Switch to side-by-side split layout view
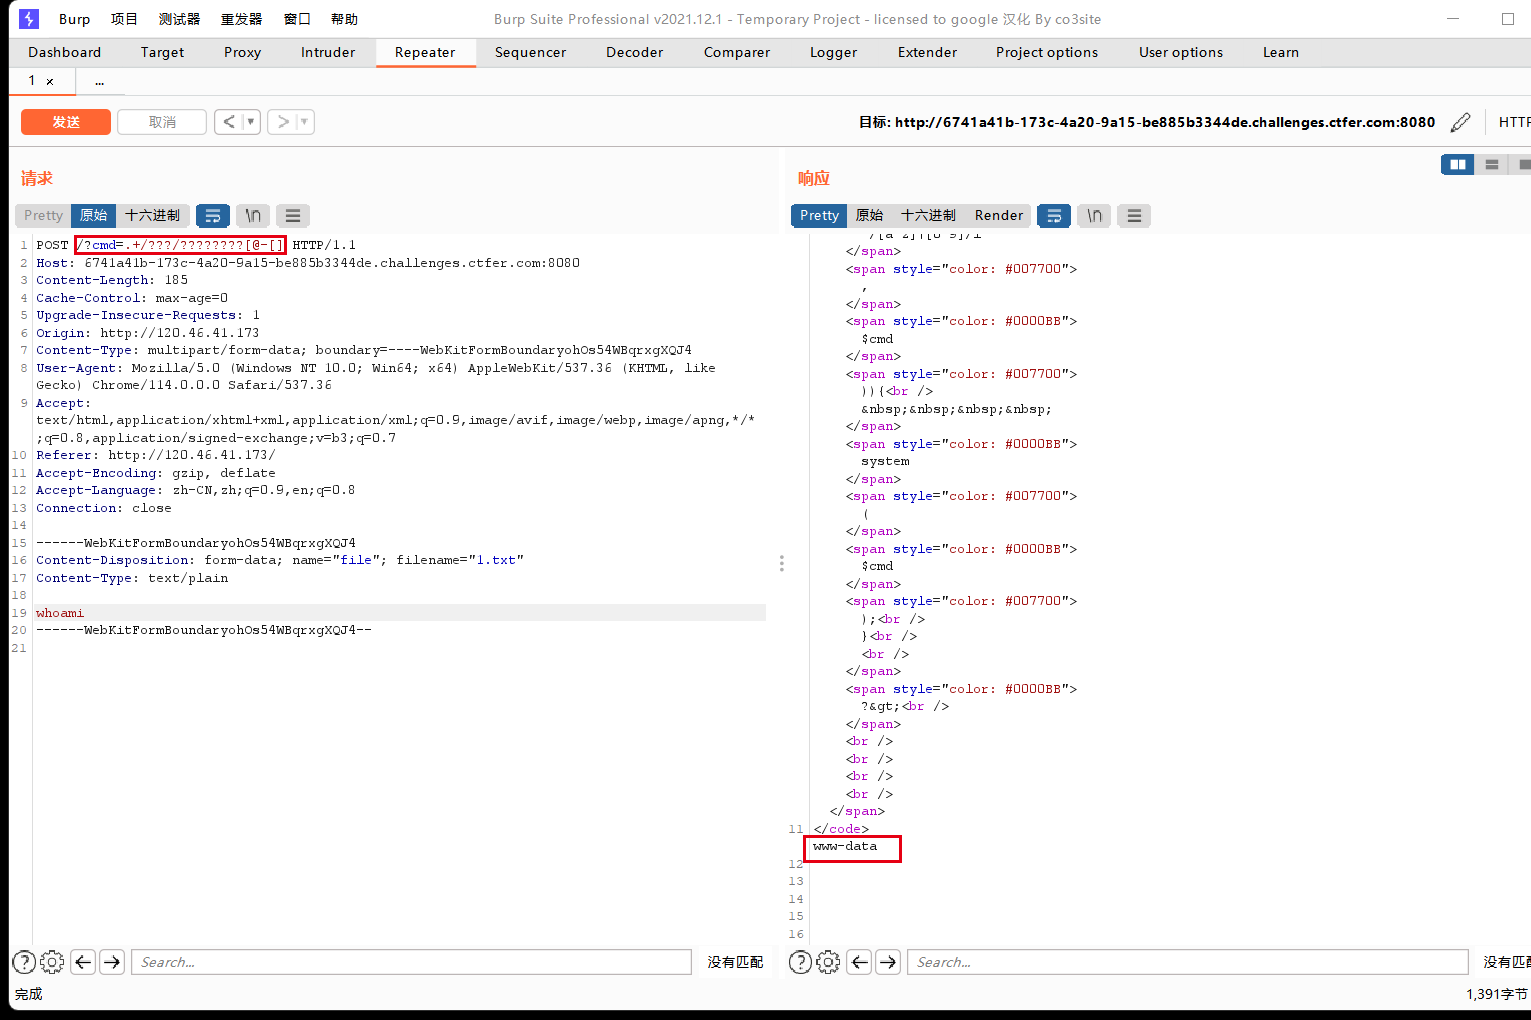The height and width of the screenshot is (1020, 1531). coord(1458,164)
